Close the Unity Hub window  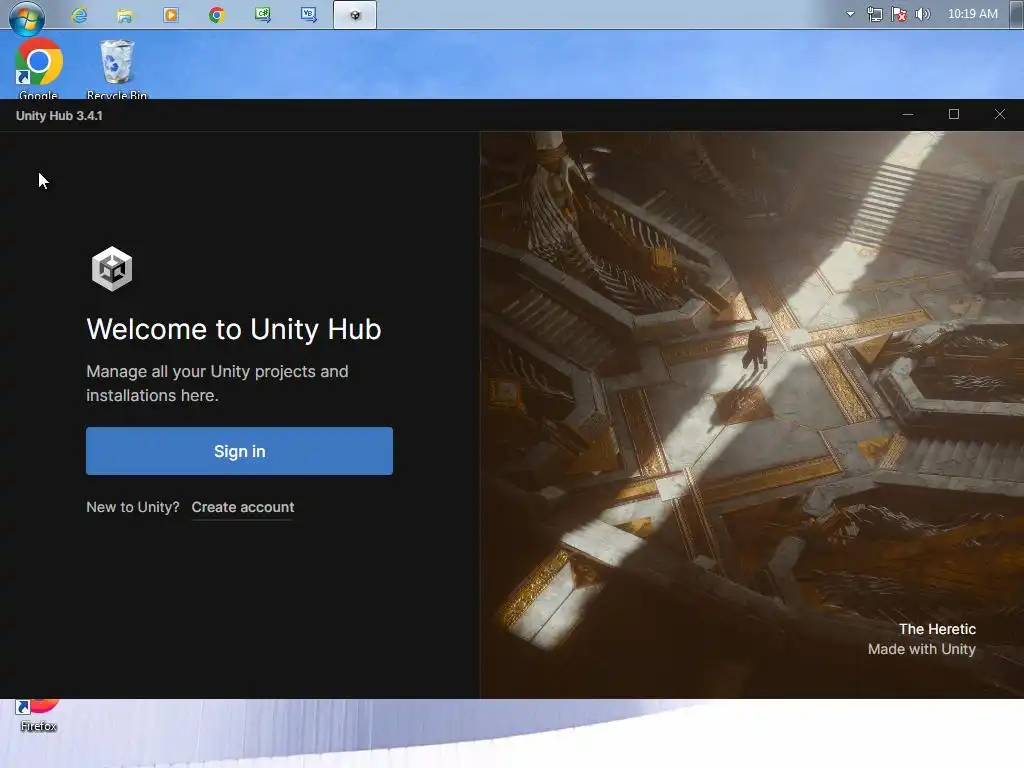(x=999, y=114)
